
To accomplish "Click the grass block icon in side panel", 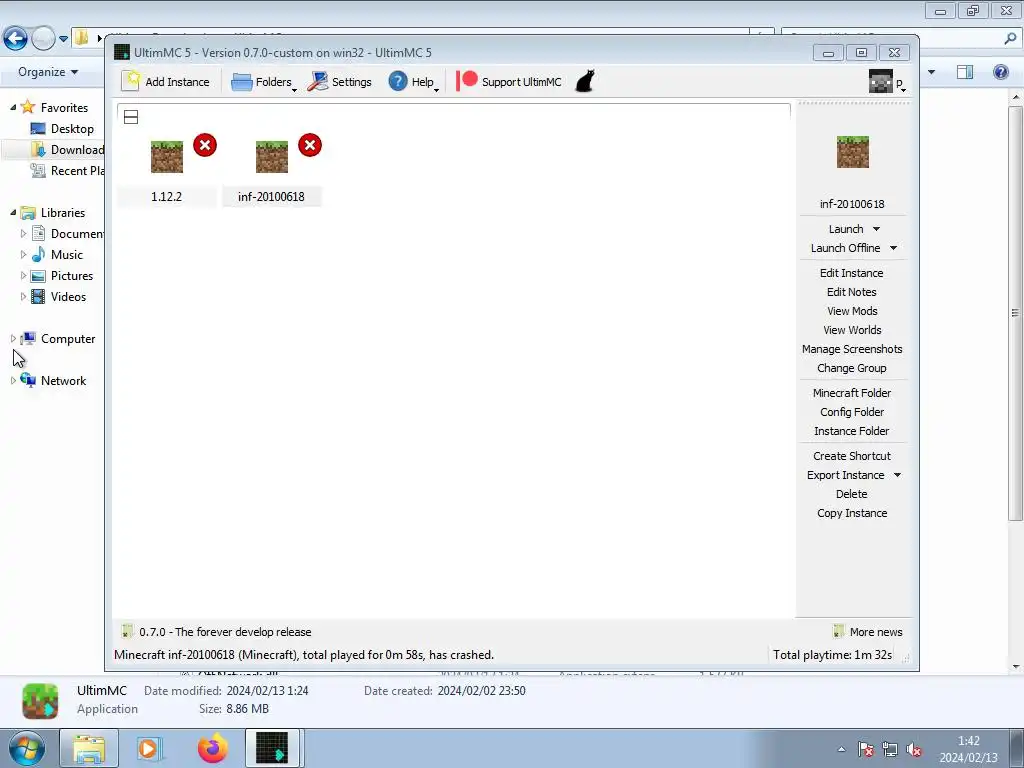I will pos(852,152).
